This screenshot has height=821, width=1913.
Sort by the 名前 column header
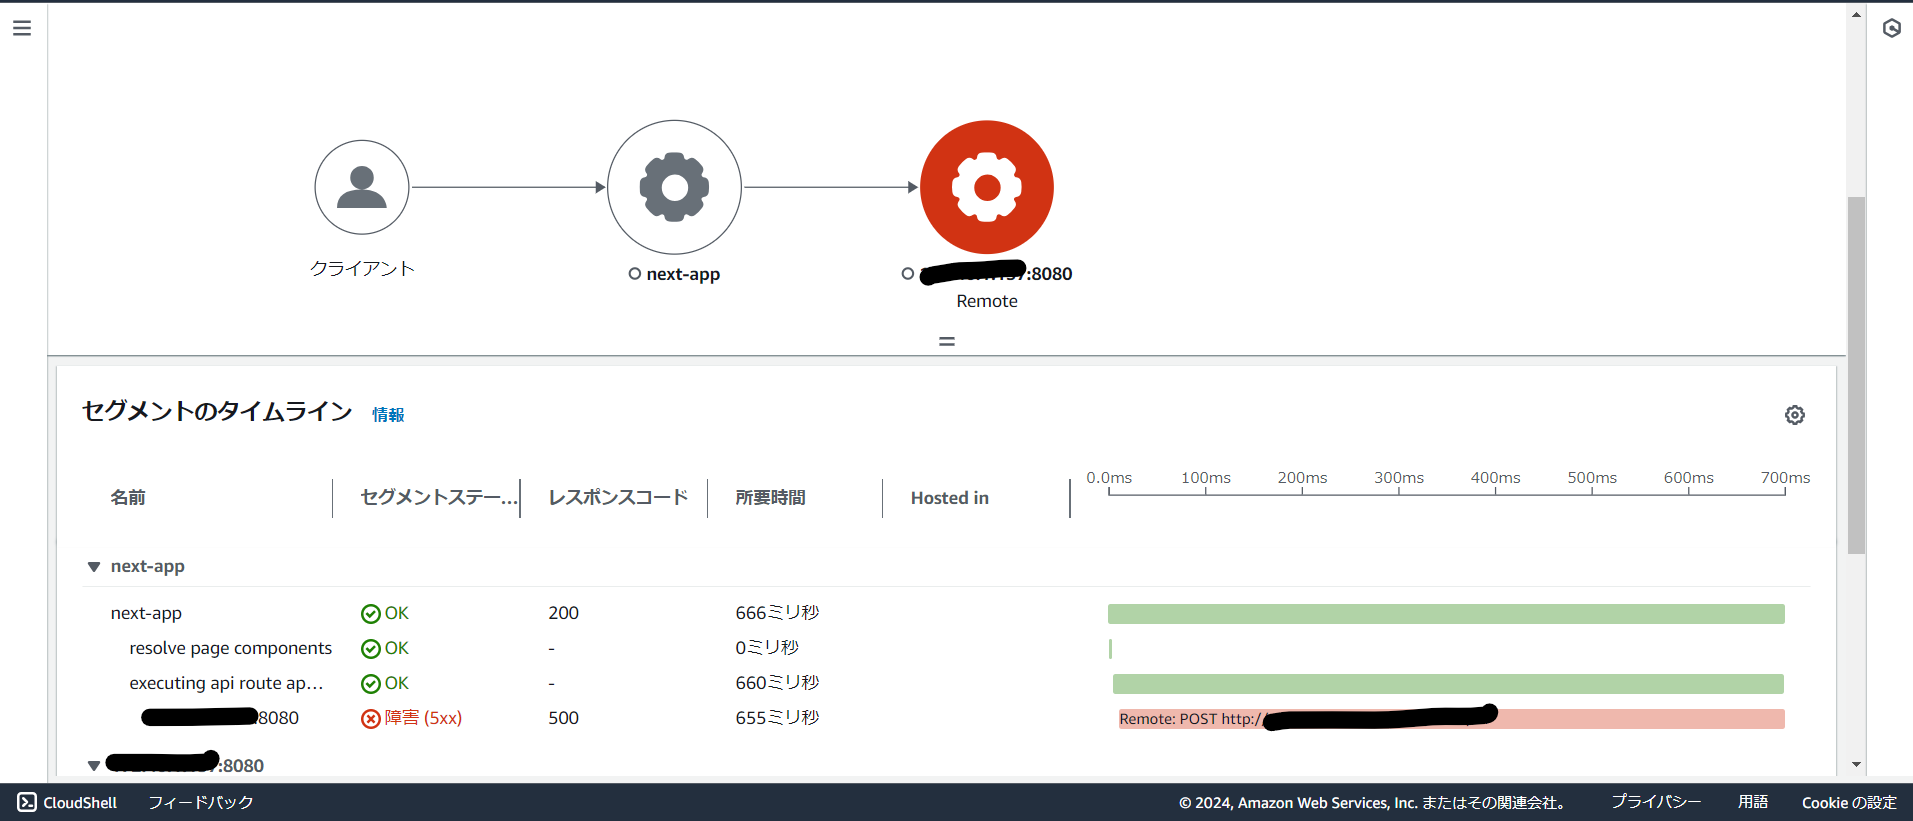pyautogui.click(x=128, y=497)
